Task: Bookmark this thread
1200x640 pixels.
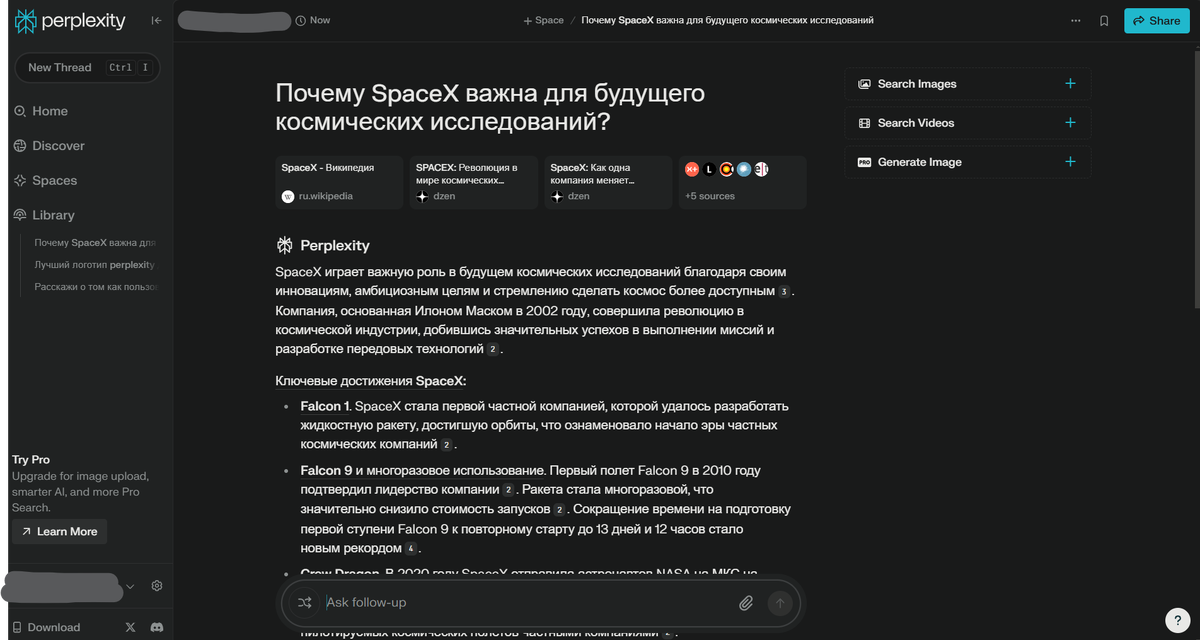Action: [x=1104, y=20]
